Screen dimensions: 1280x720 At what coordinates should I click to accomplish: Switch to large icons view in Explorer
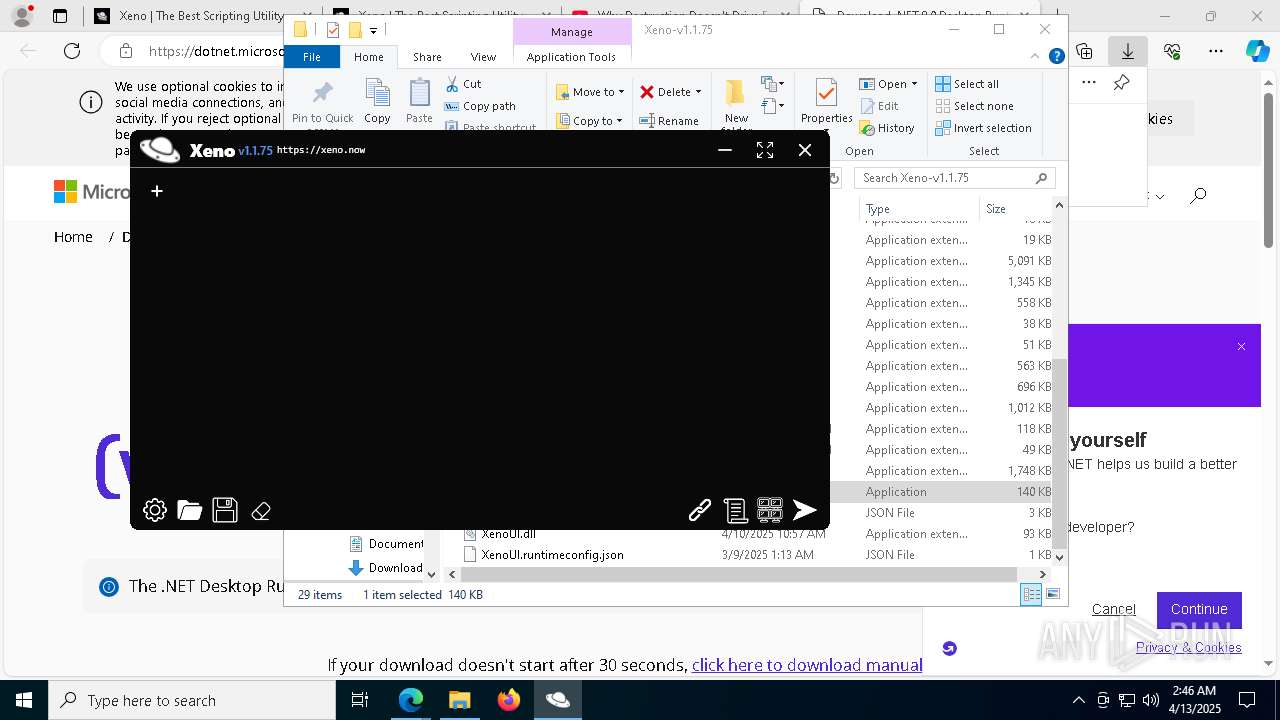pyautogui.click(x=1053, y=595)
